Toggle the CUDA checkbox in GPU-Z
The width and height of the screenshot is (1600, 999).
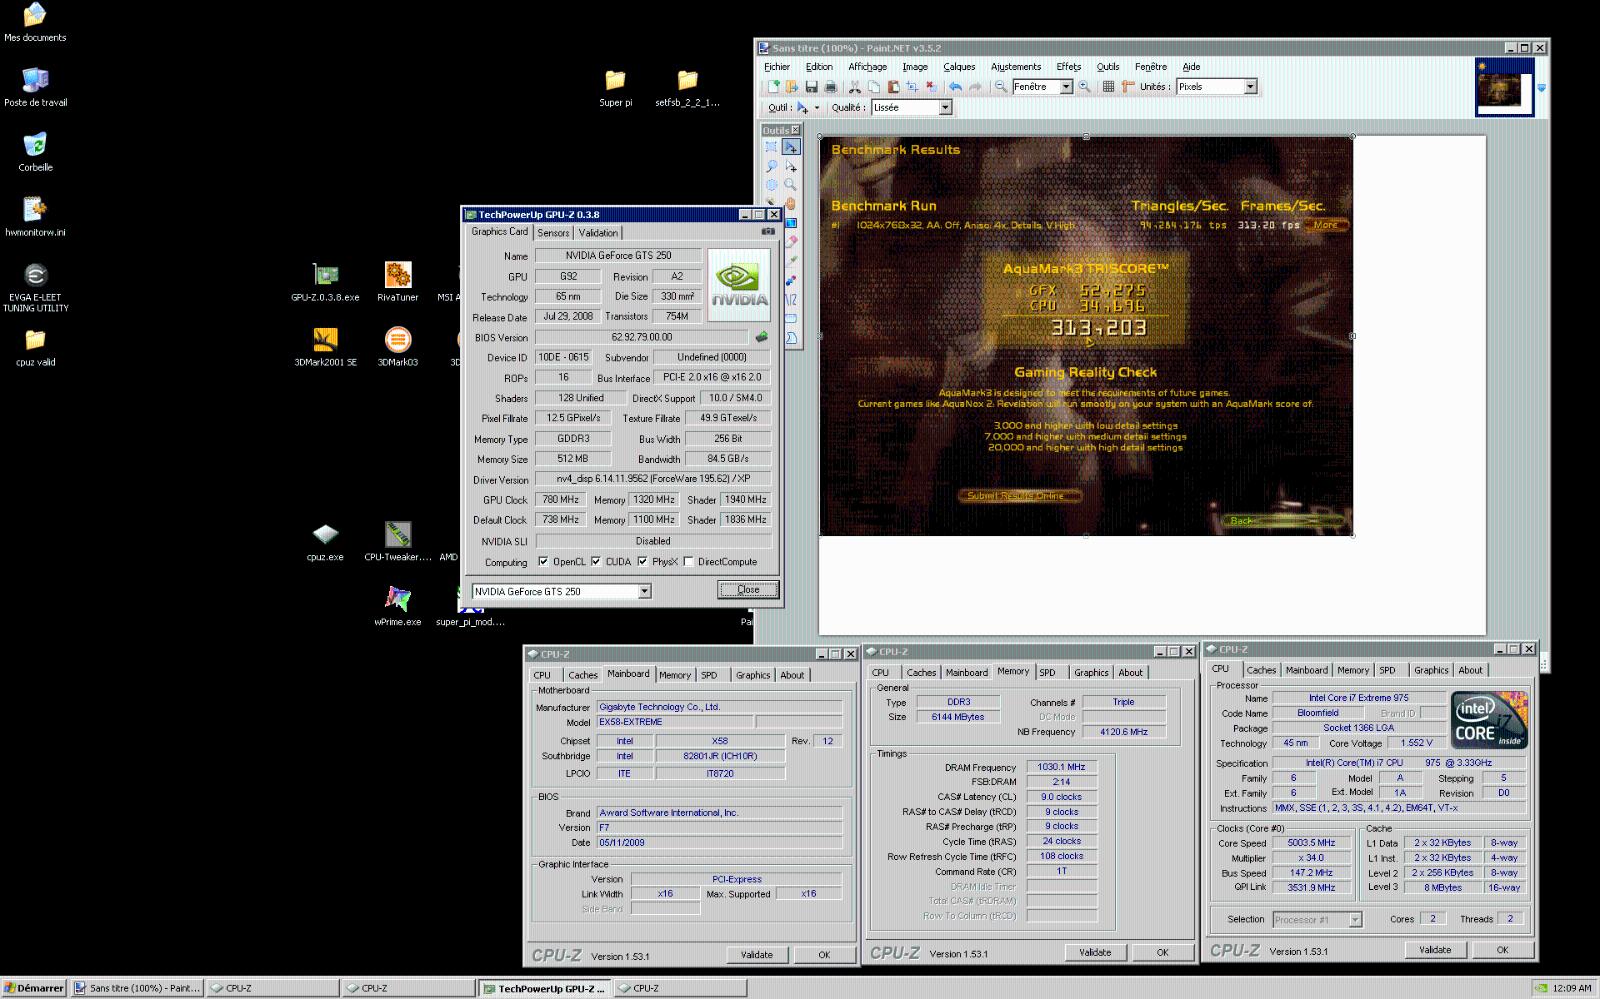[596, 562]
